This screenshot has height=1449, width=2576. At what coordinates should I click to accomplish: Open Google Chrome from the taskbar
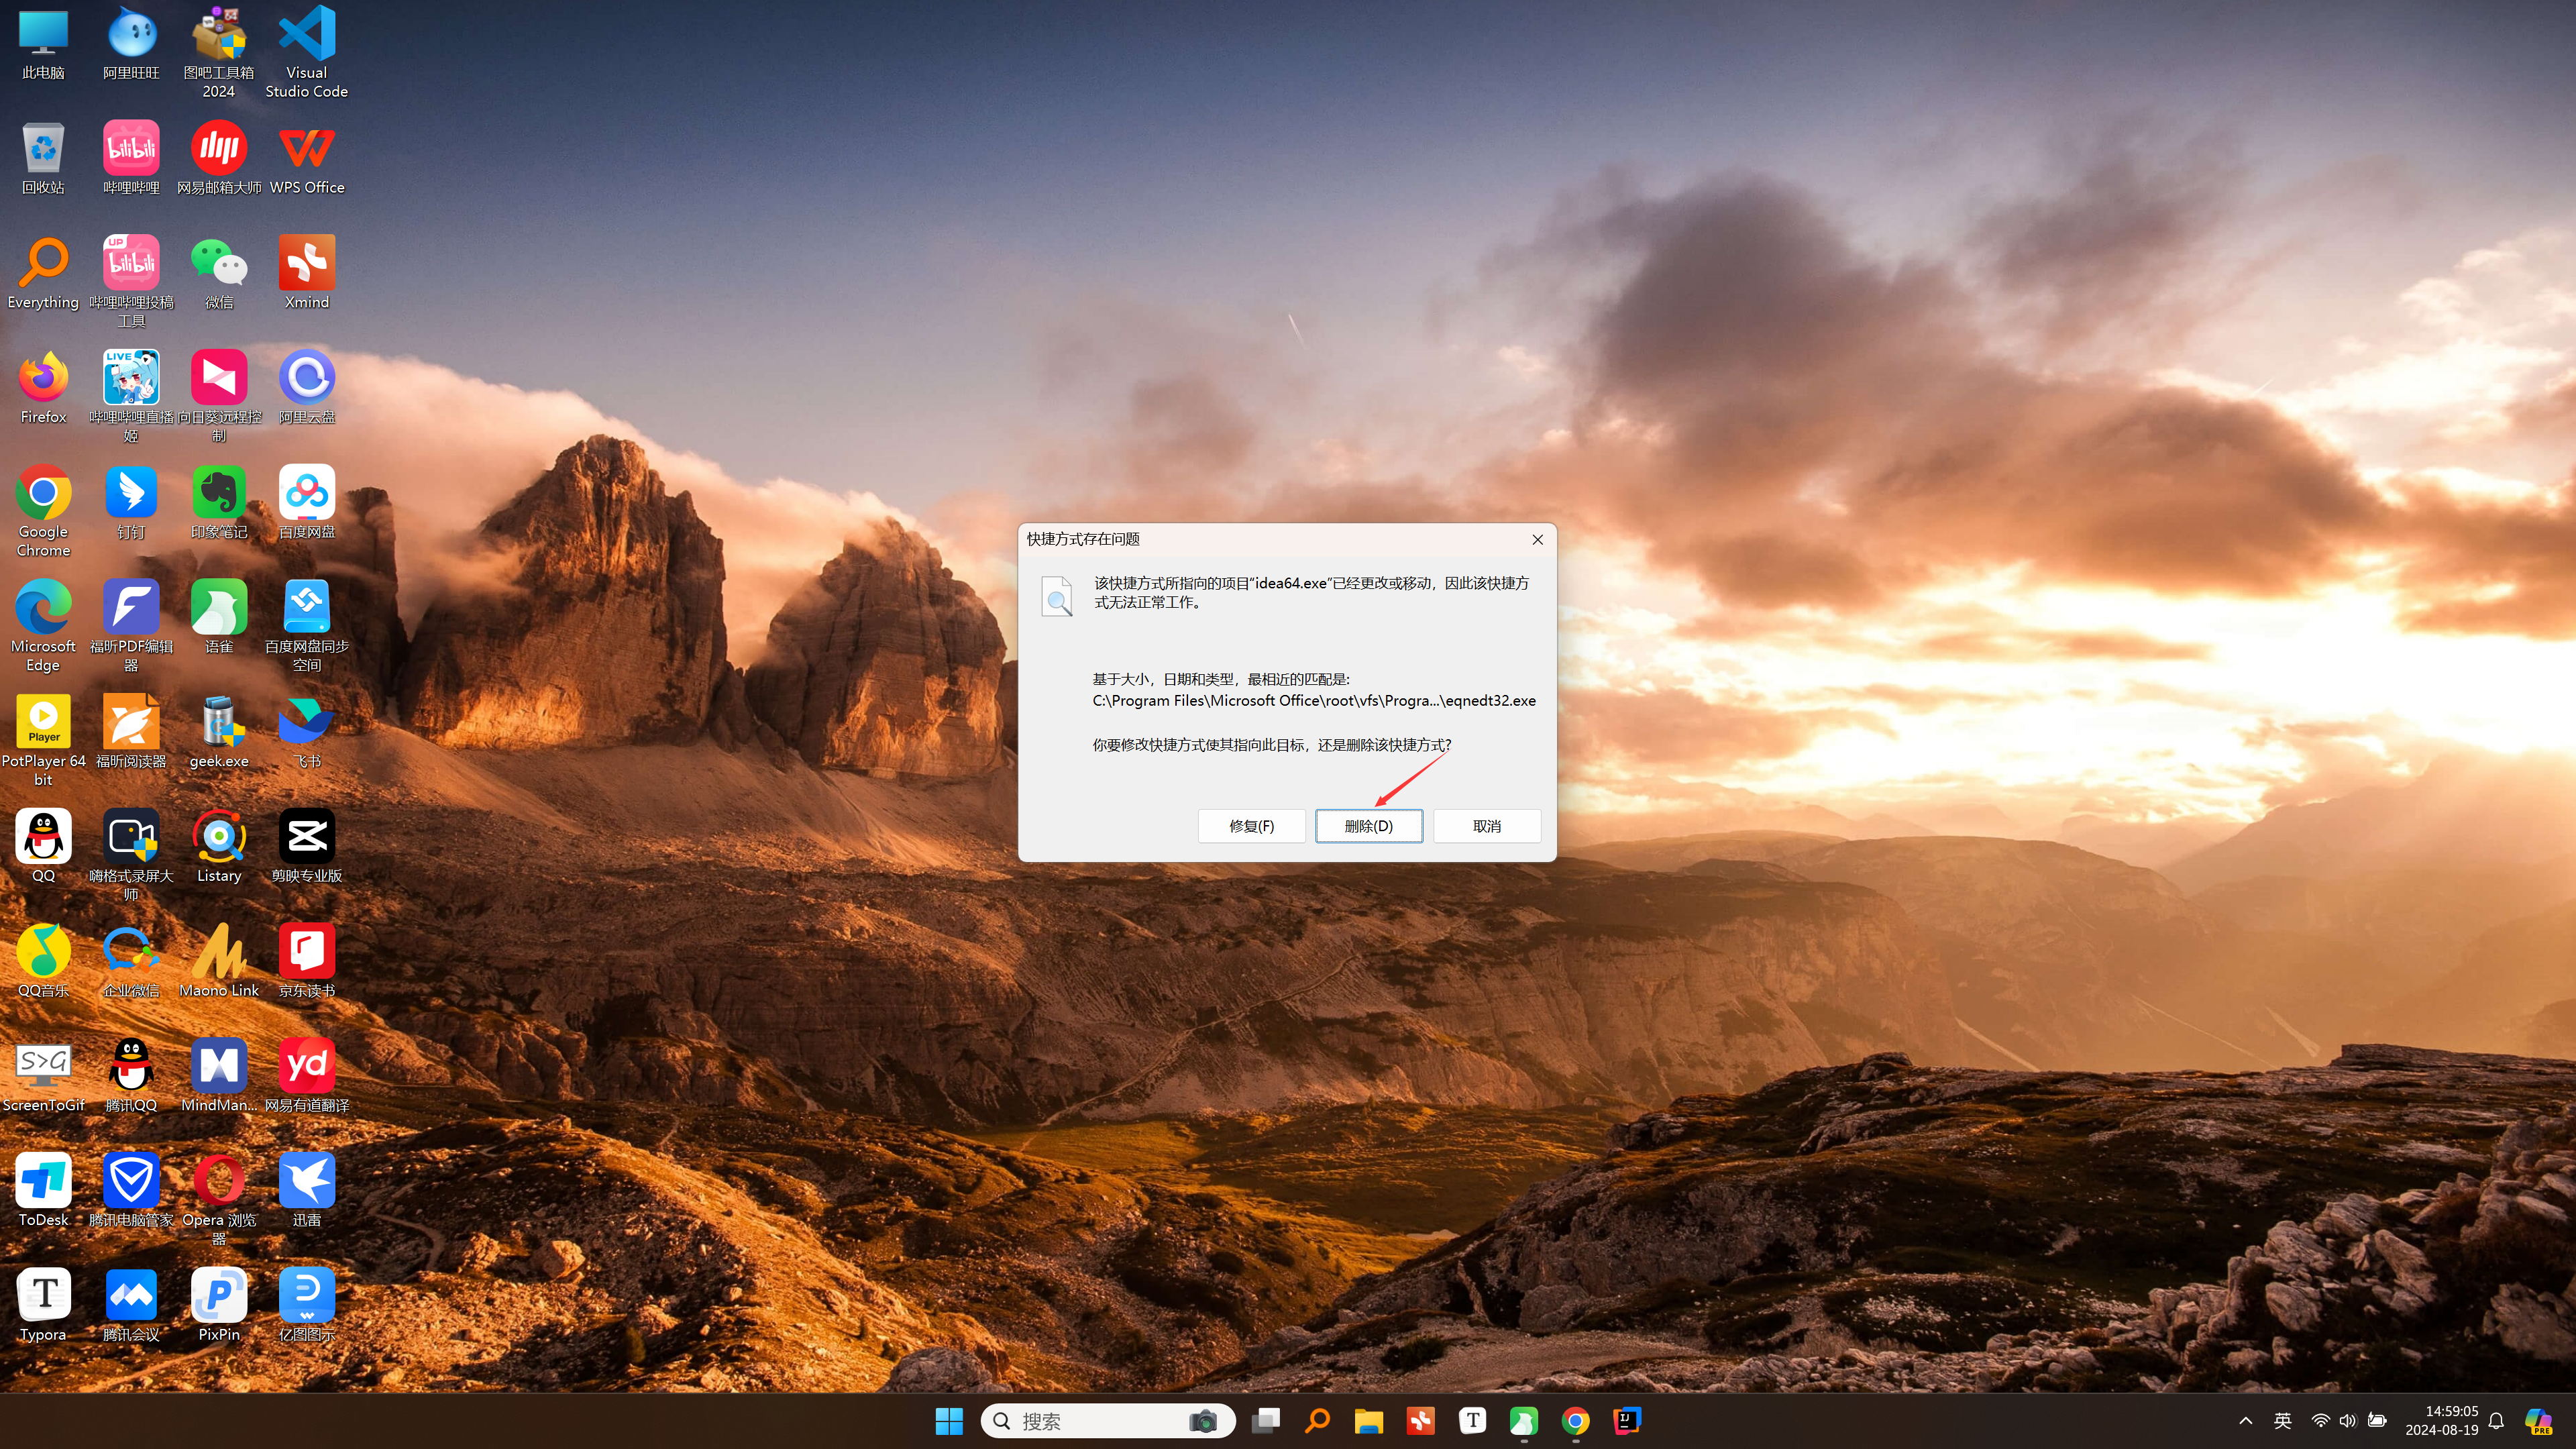[1575, 1420]
